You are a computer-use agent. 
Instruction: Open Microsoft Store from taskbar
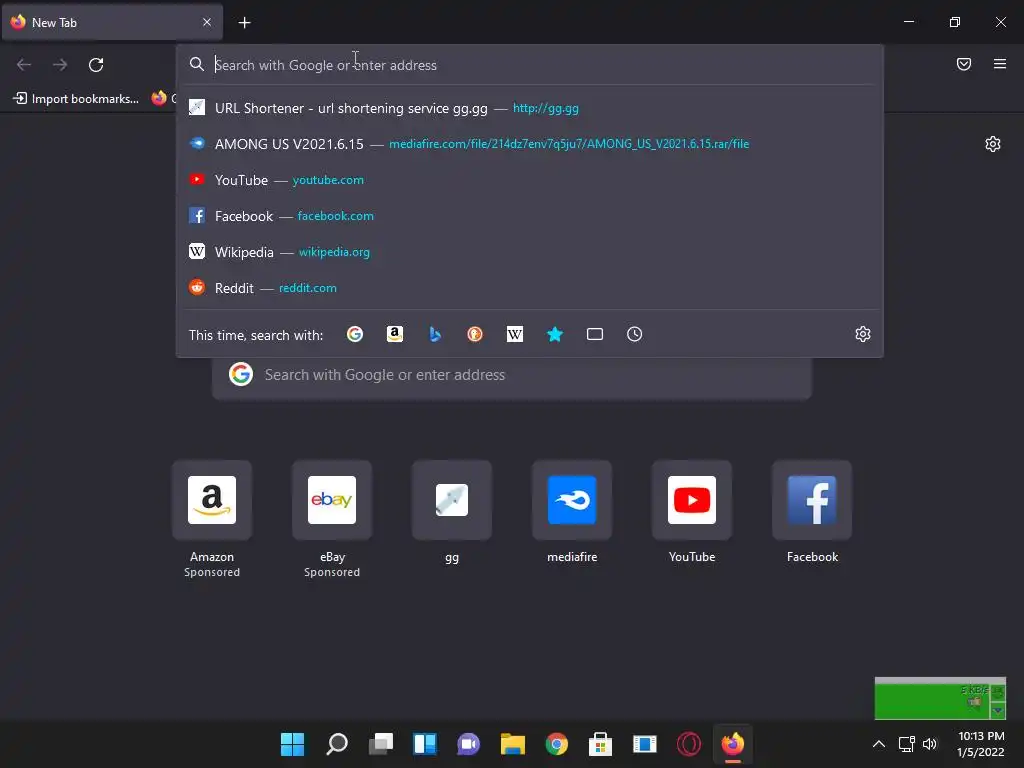click(600, 744)
